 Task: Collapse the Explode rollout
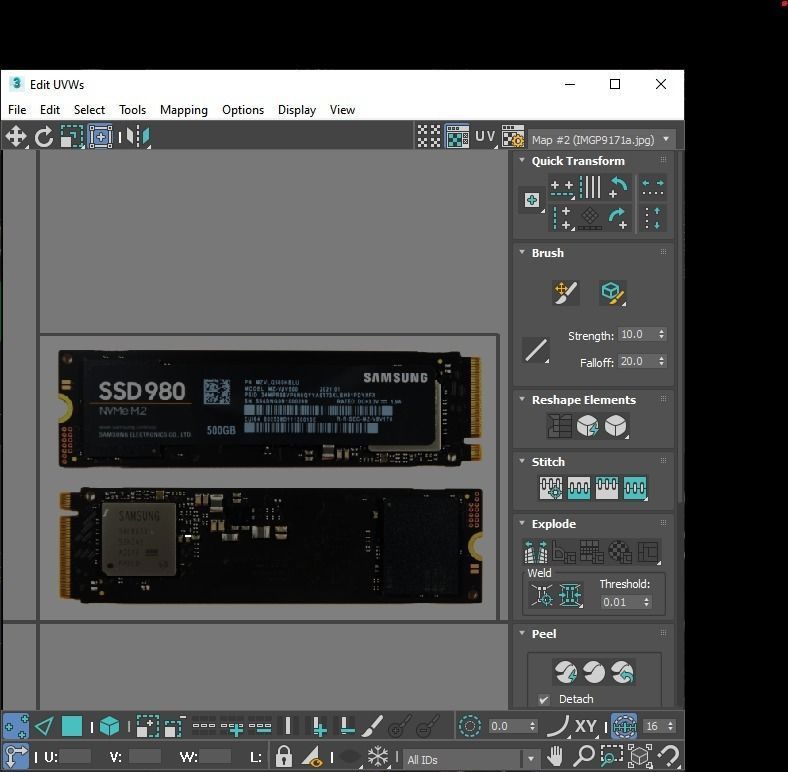[522, 523]
